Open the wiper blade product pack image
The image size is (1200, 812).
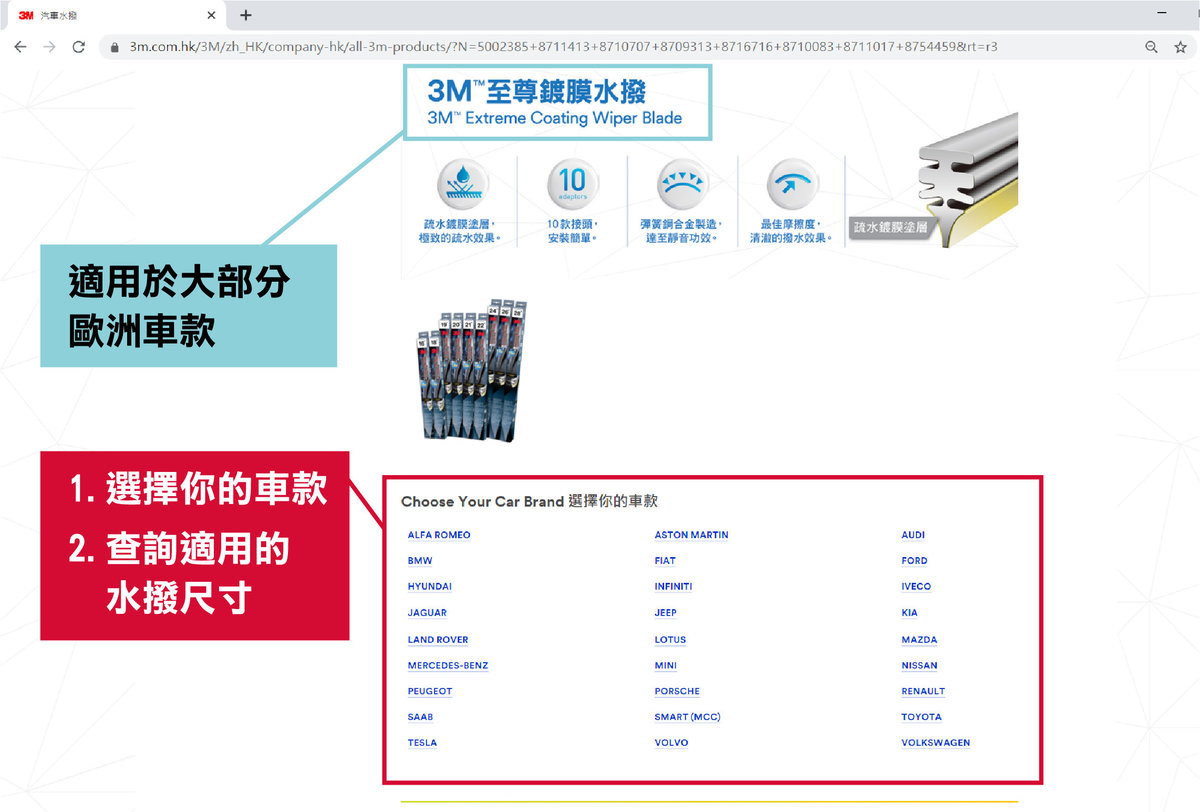pyautogui.click(x=470, y=372)
